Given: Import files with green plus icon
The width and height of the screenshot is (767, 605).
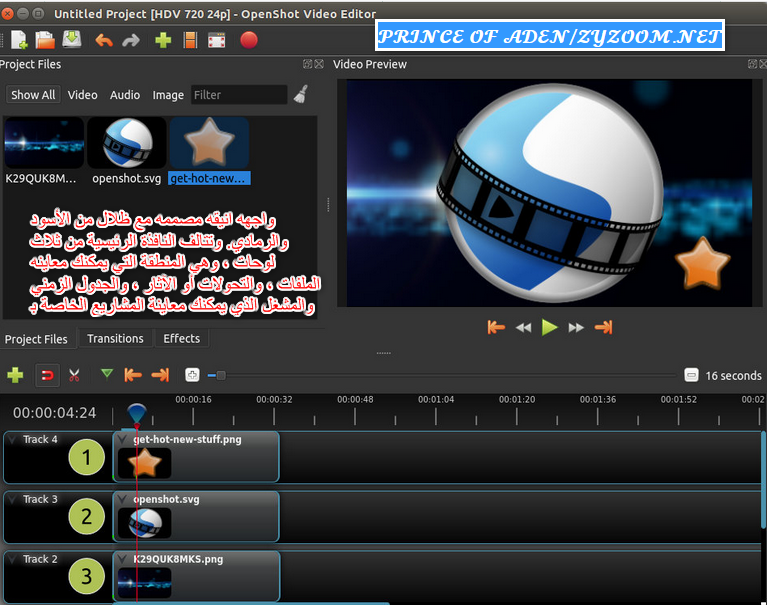Looking at the screenshot, I should (163, 40).
